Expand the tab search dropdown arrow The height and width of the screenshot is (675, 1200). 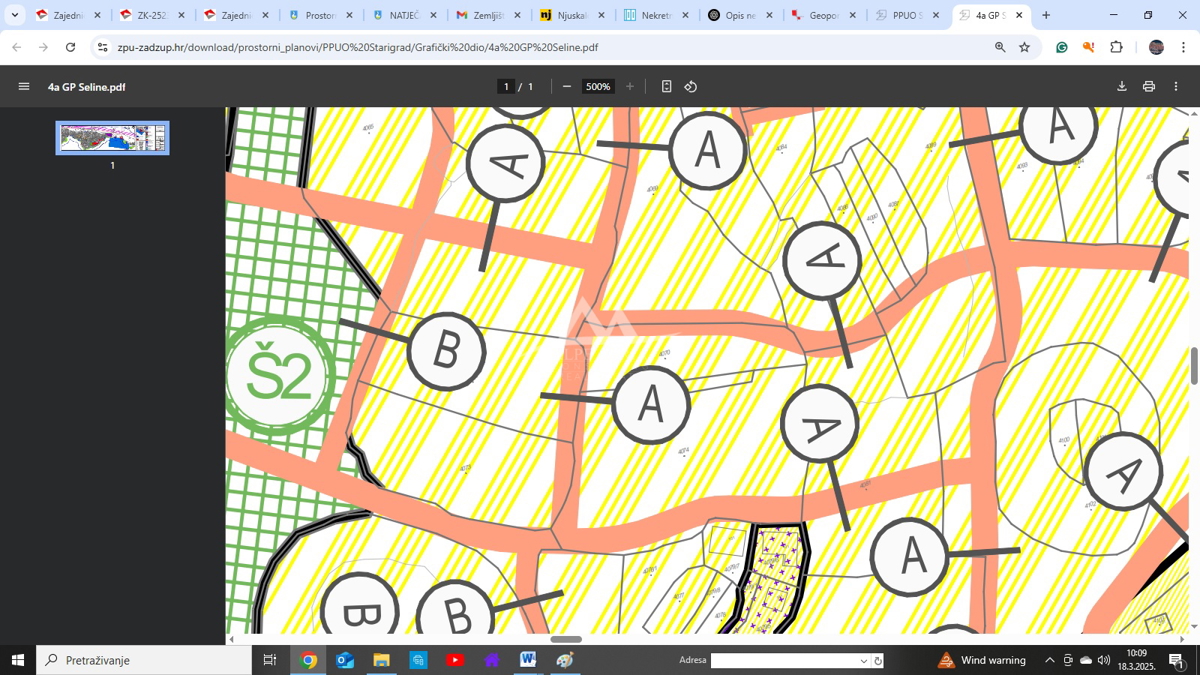[x=15, y=15]
